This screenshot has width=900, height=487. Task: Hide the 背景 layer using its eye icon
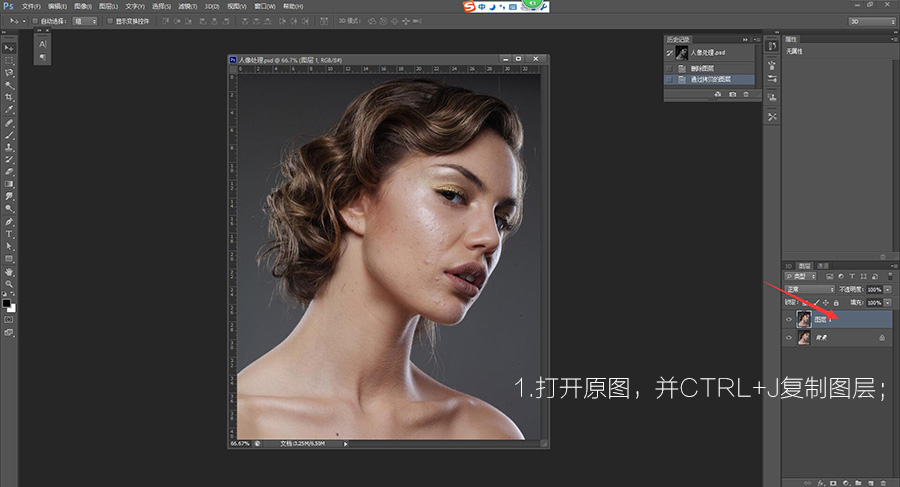tap(789, 339)
